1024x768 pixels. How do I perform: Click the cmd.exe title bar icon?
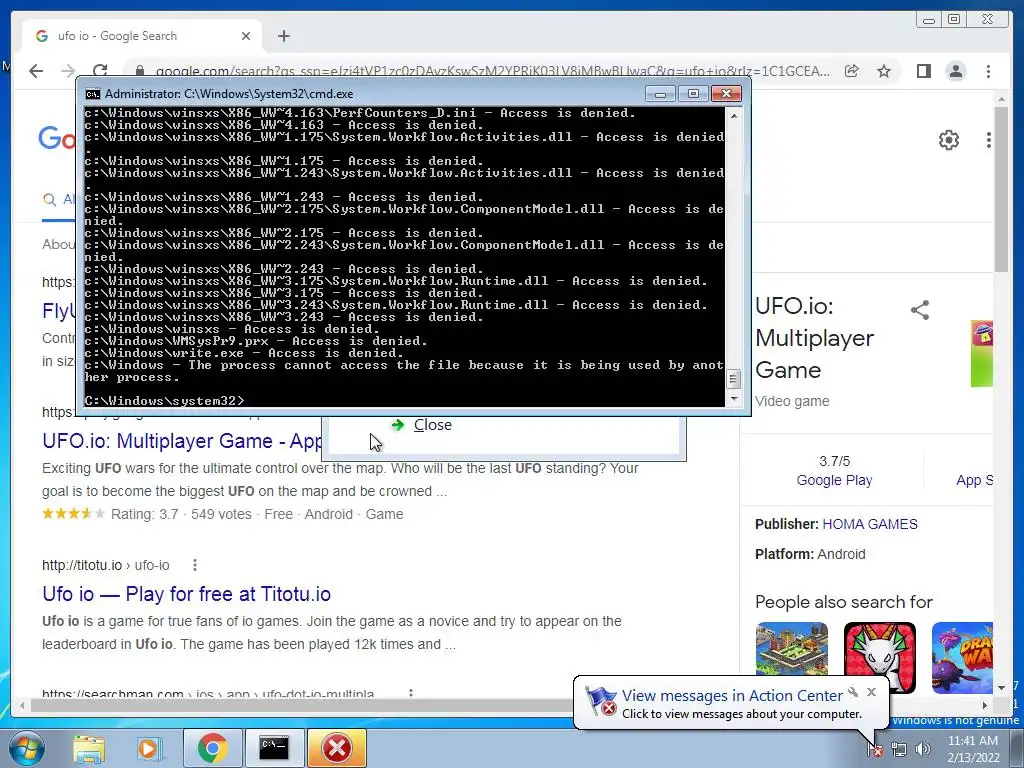pyautogui.click(x=93, y=94)
